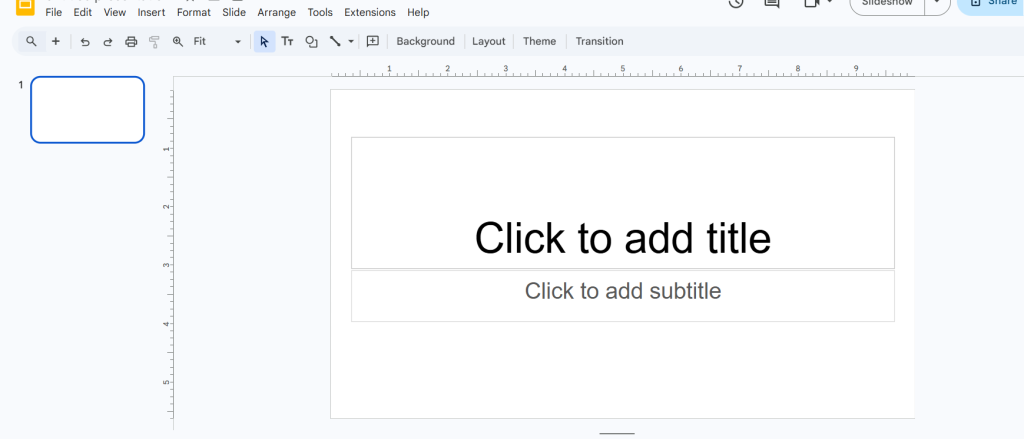The height and width of the screenshot is (439, 1024).
Task: Open the Theme panel
Action: pyautogui.click(x=539, y=41)
